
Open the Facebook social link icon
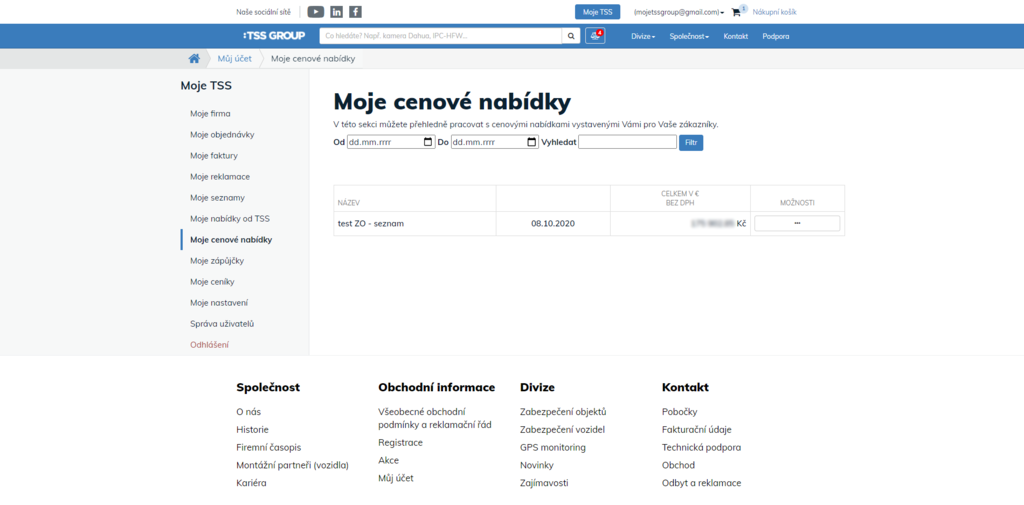355,12
